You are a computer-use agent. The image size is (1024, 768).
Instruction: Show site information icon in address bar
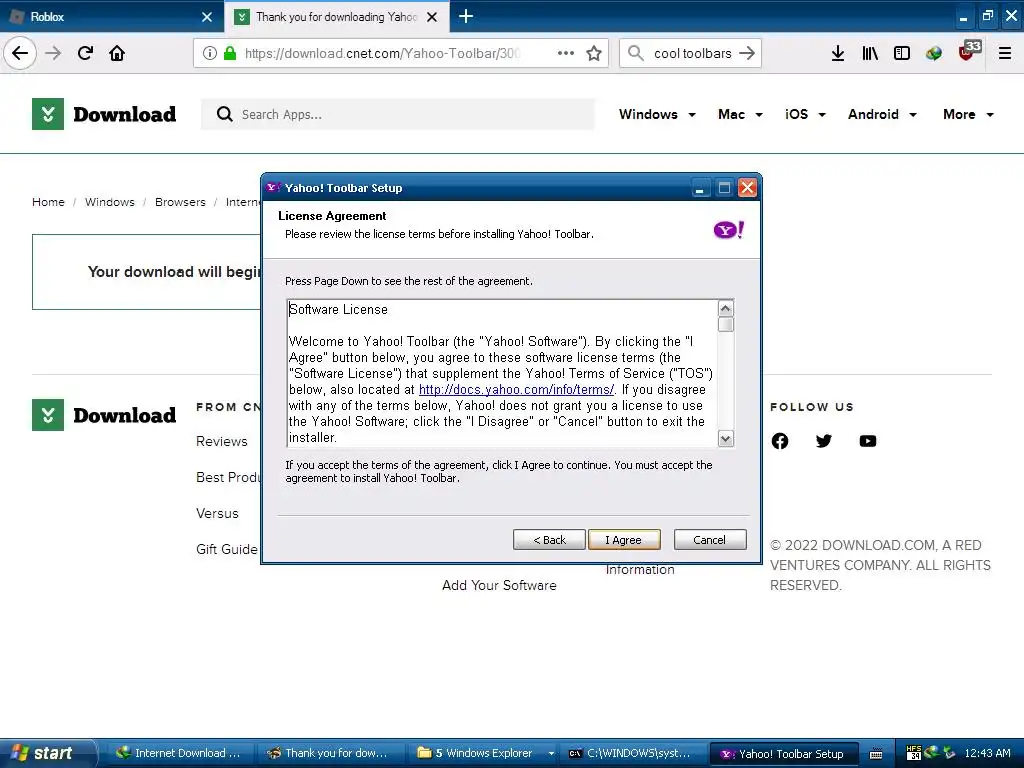coord(210,53)
